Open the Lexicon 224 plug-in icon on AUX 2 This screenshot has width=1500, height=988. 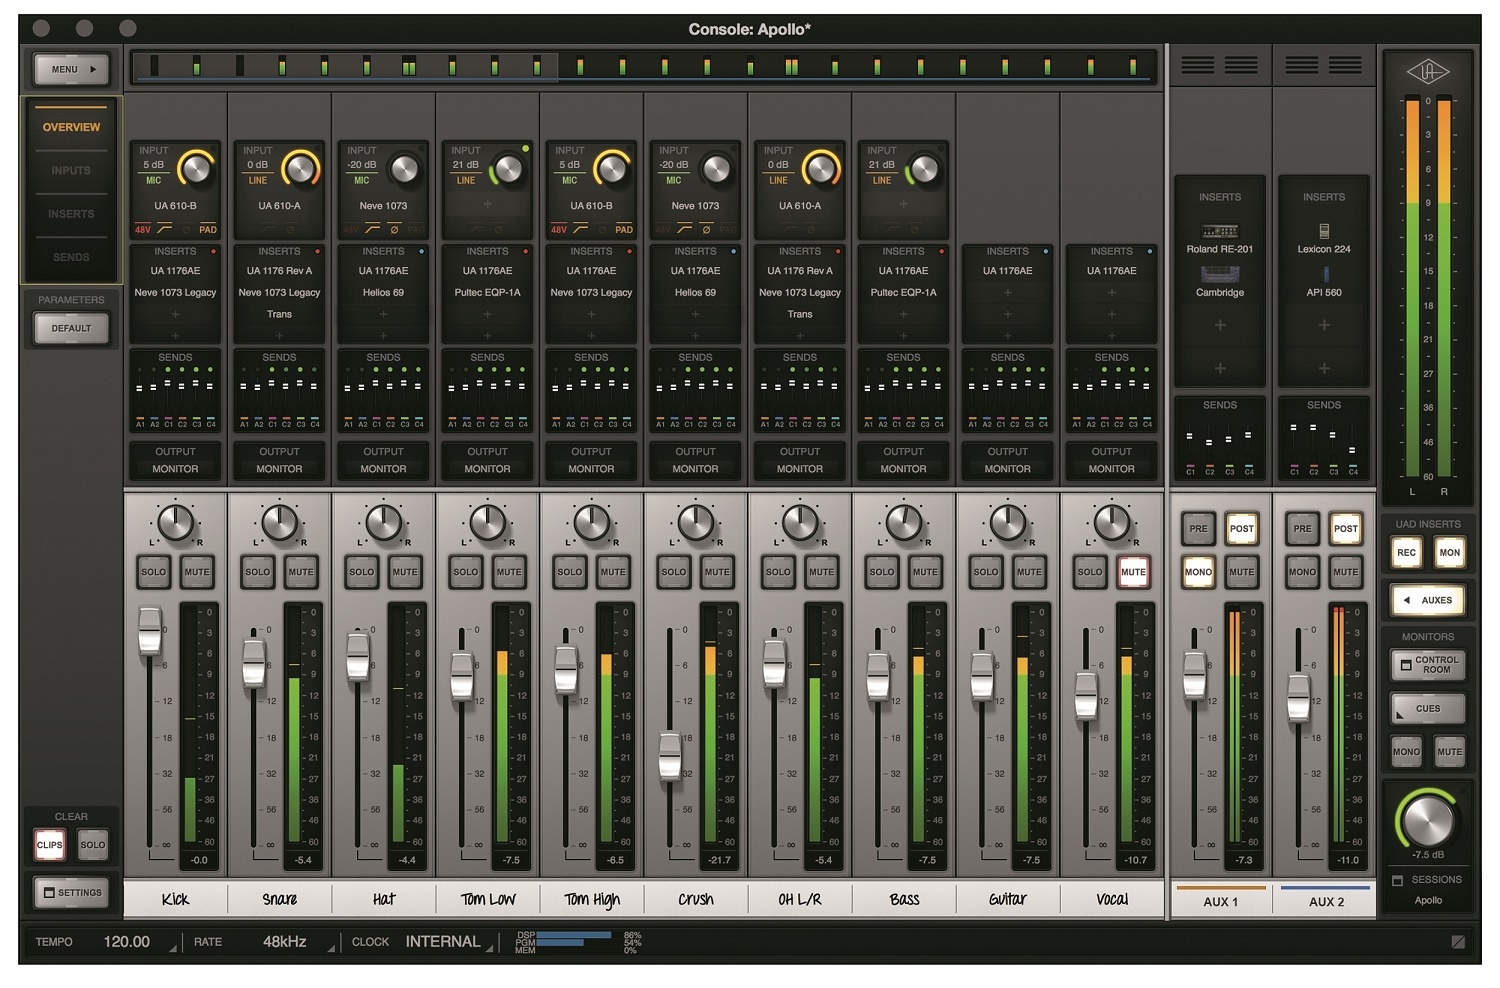pos(1324,231)
